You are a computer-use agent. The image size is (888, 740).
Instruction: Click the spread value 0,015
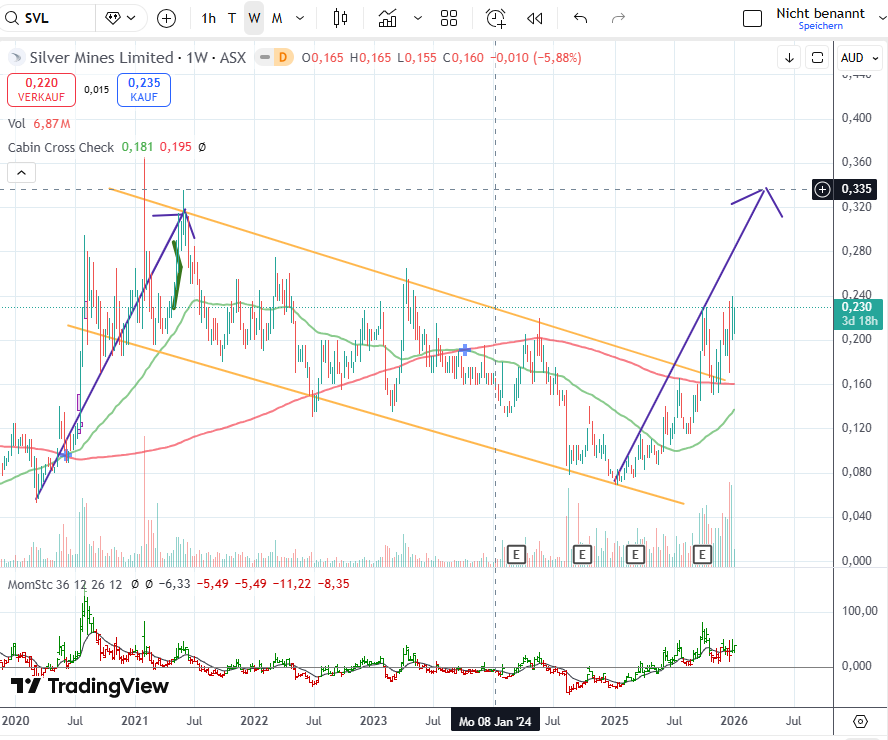coord(96,89)
